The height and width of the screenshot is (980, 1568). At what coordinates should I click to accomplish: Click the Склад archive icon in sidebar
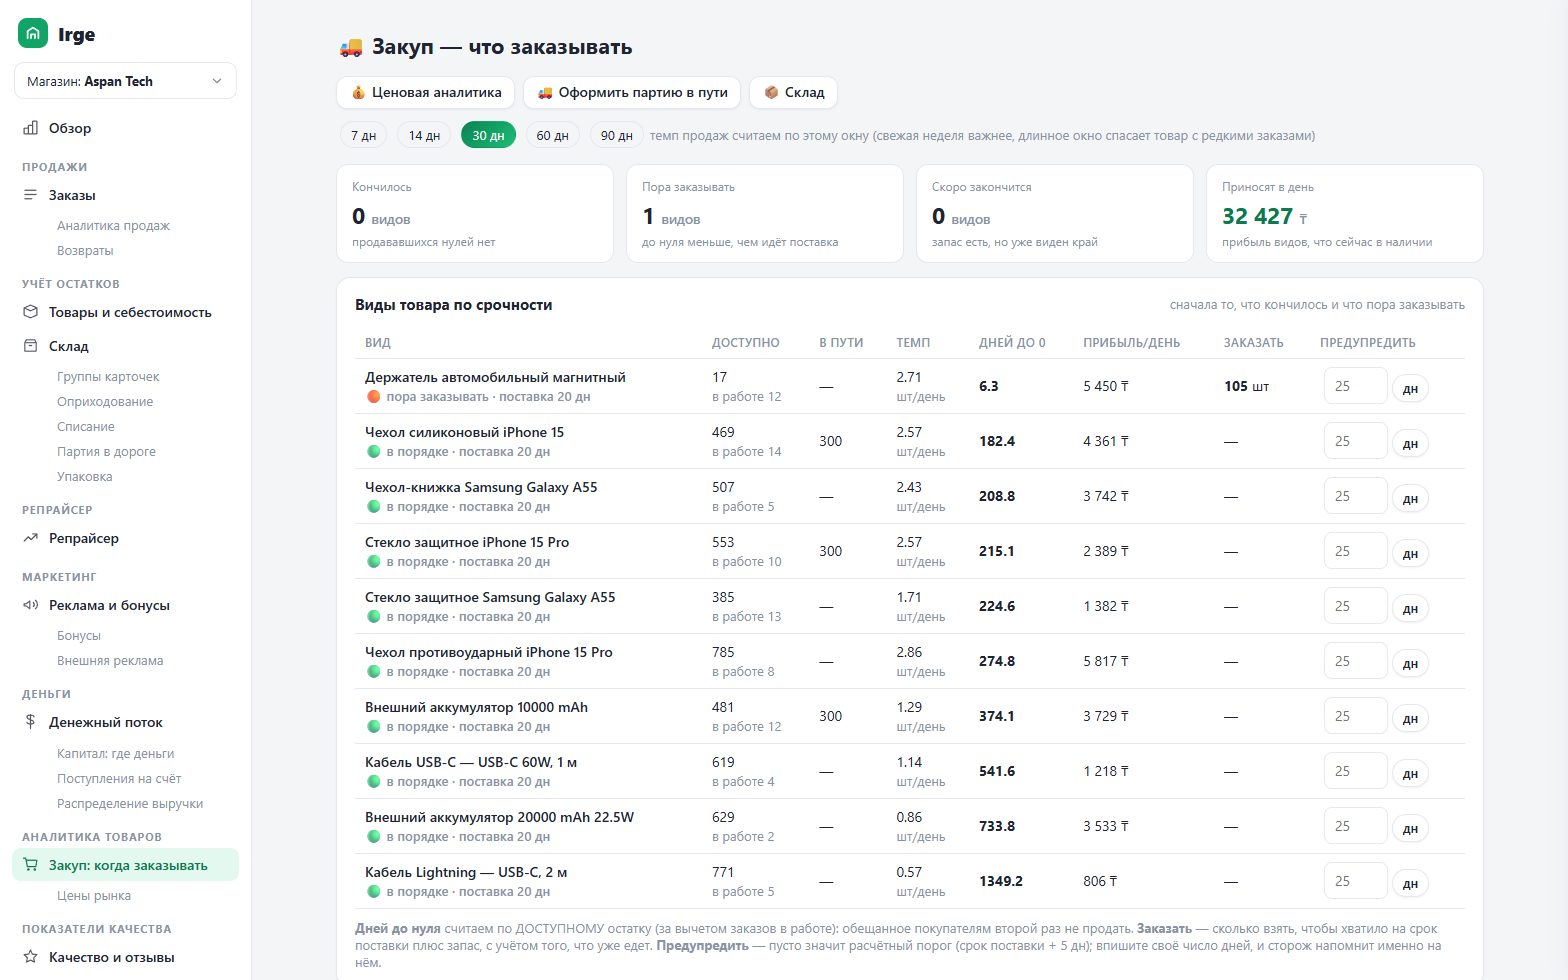pos(31,346)
